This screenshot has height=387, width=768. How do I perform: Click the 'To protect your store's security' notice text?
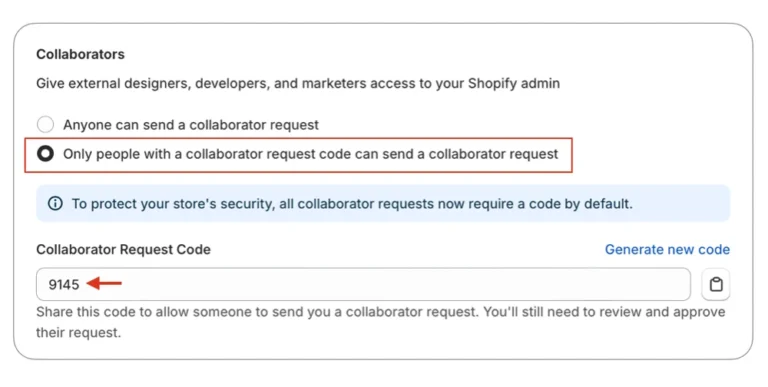pyautogui.click(x=352, y=203)
